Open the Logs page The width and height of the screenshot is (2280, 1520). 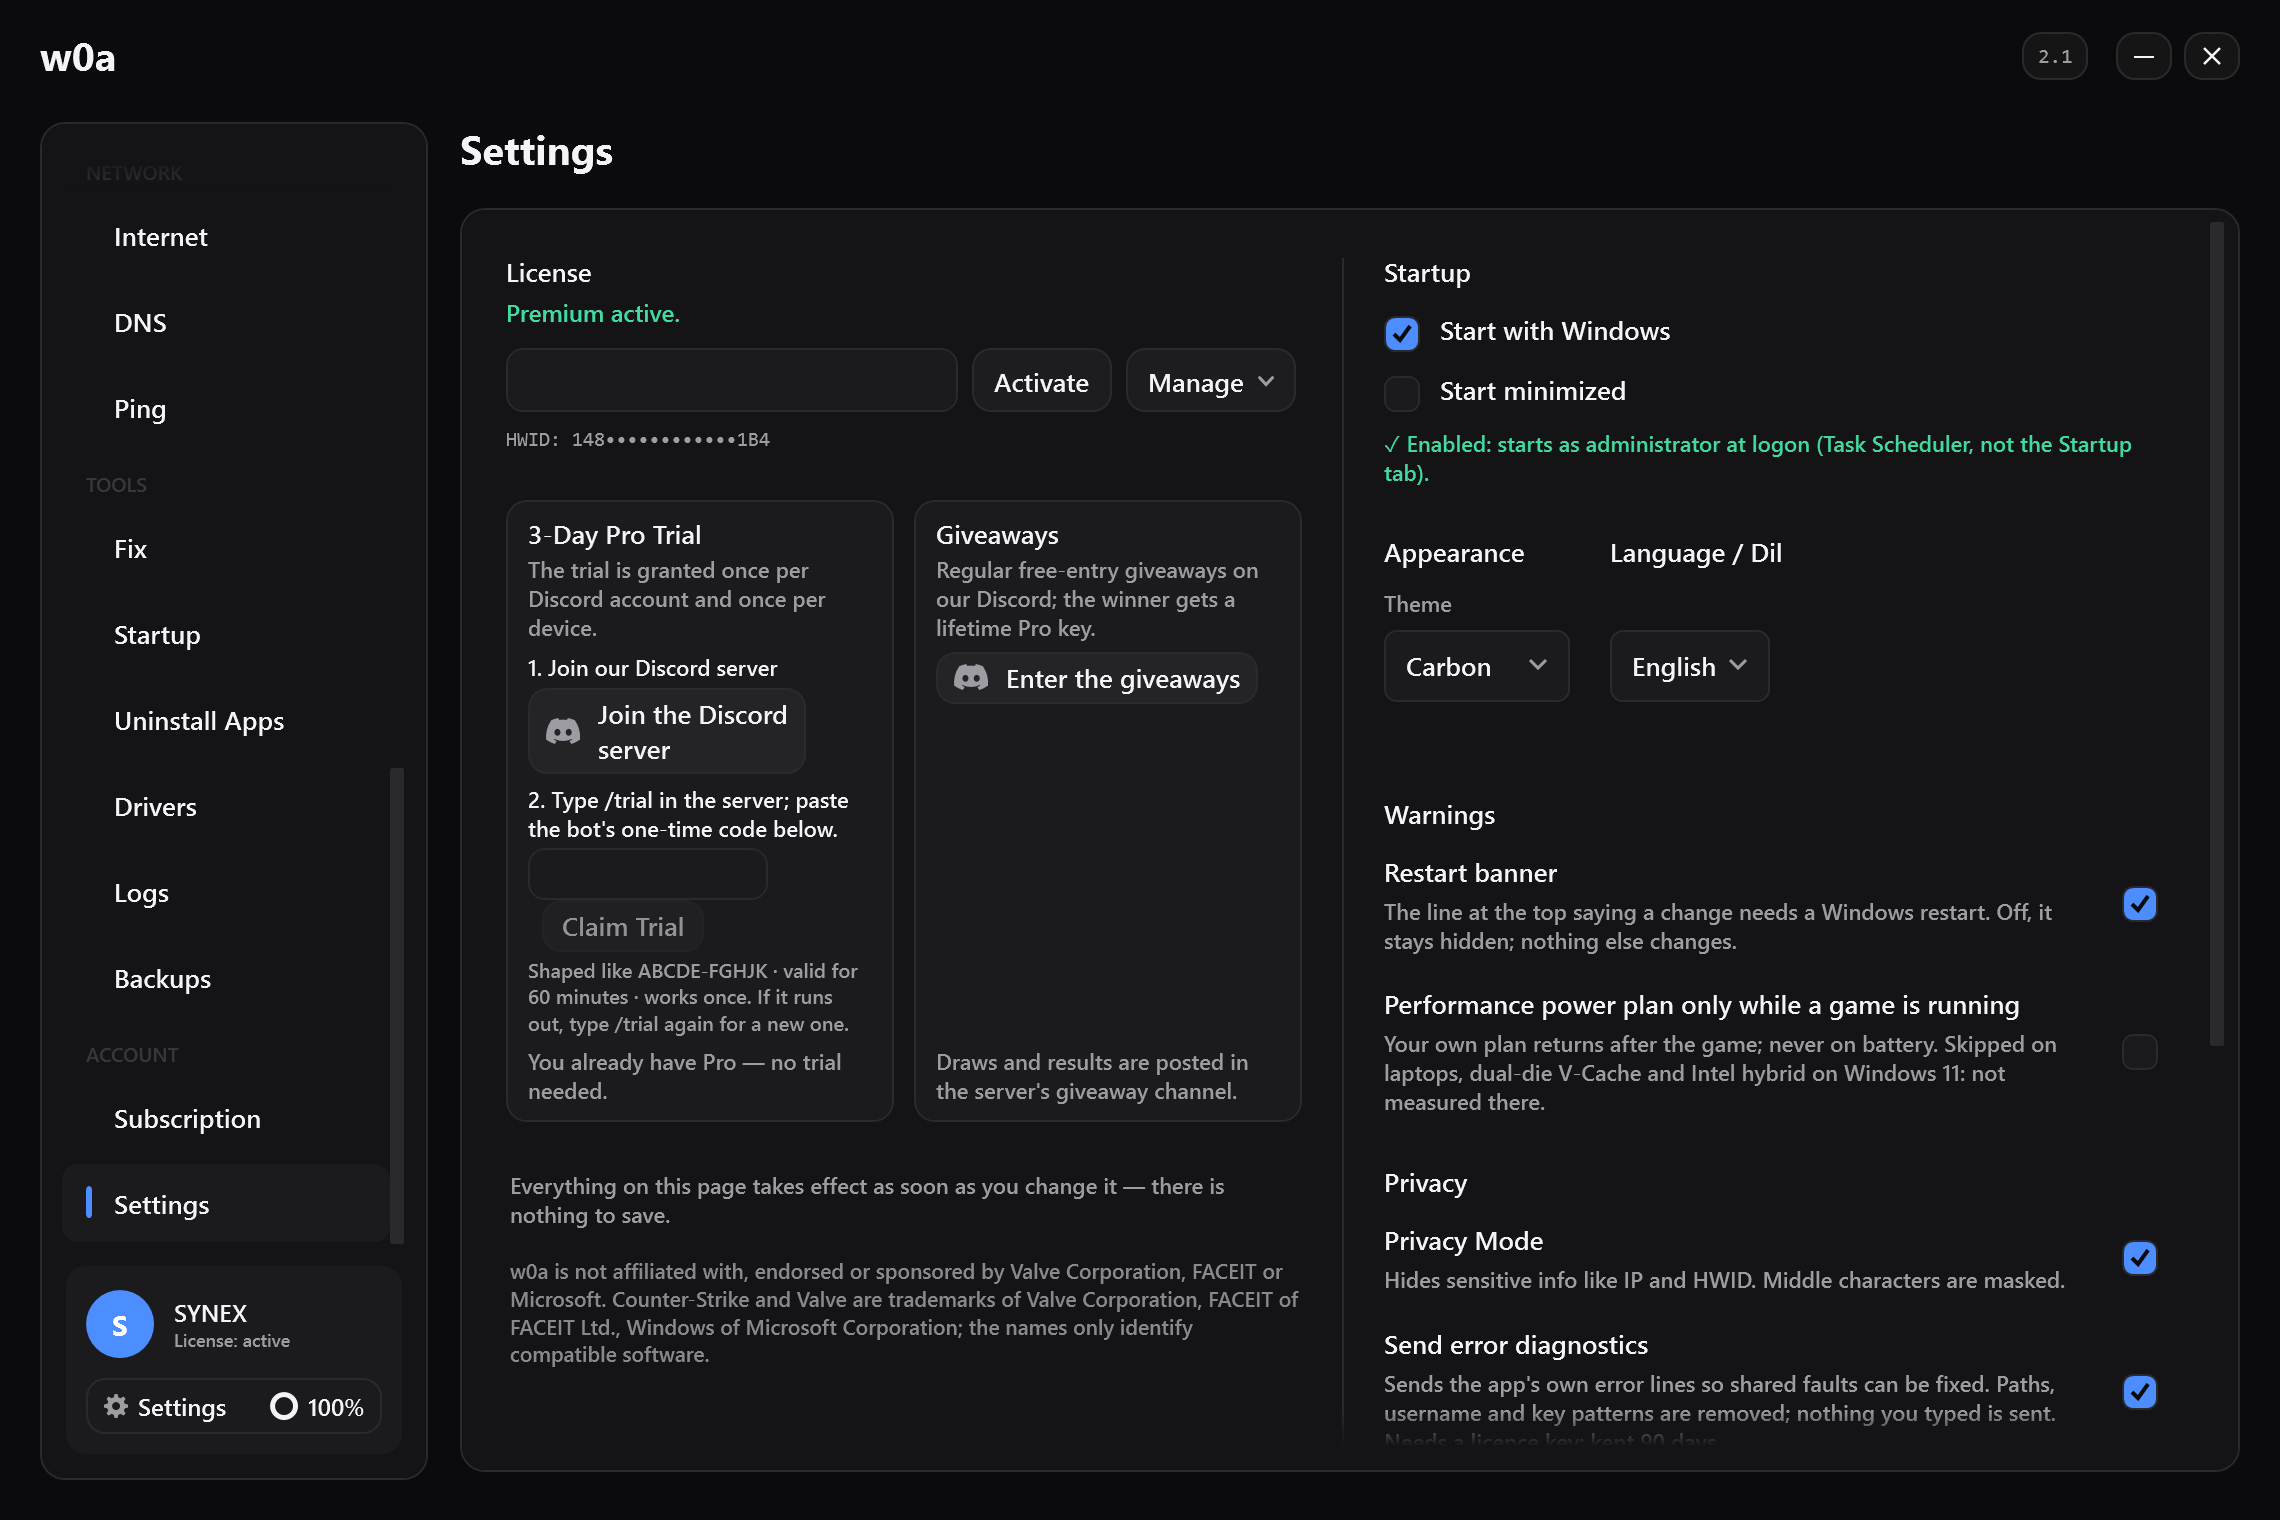click(x=224, y=894)
